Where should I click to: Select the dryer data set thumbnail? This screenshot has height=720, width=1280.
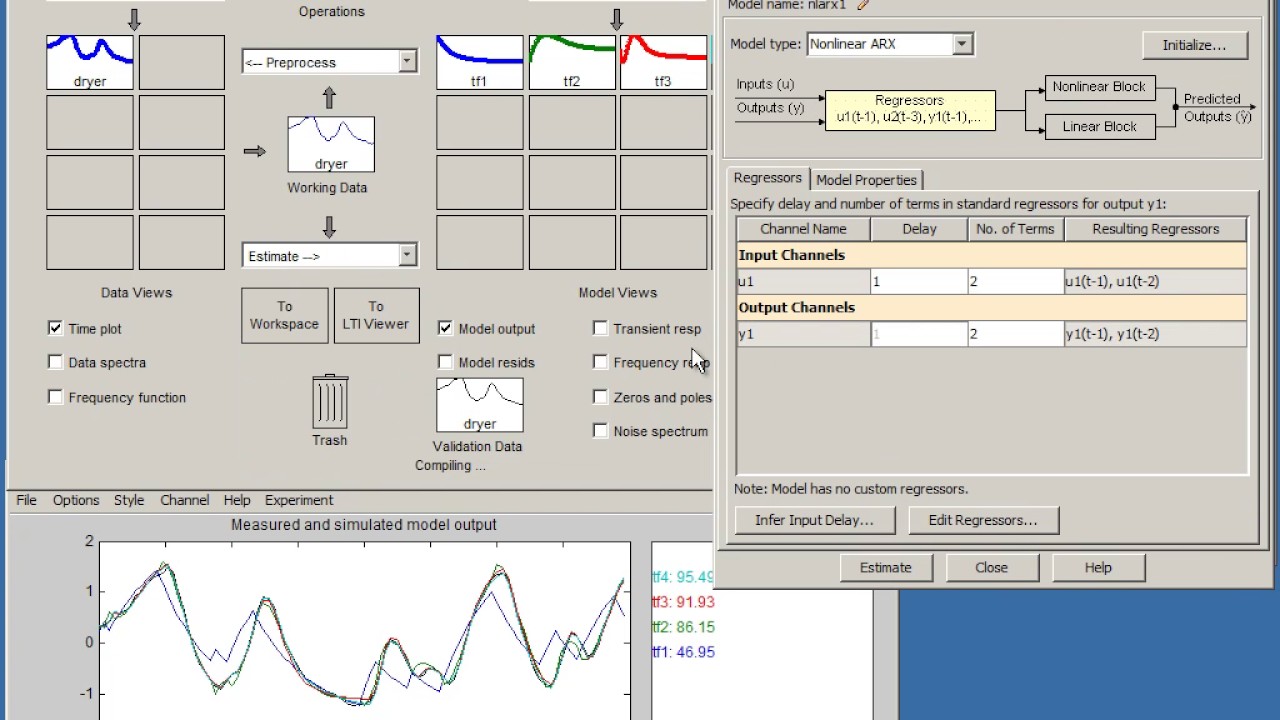90,62
